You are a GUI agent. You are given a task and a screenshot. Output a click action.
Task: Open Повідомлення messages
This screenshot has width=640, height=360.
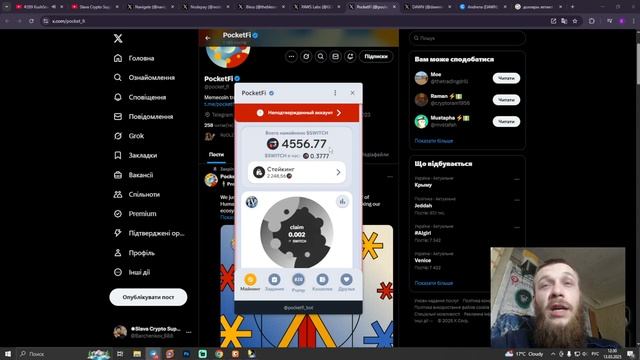144,117
